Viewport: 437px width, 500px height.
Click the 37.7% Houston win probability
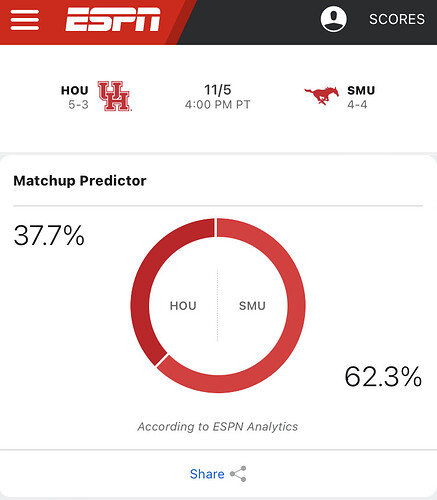[x=49, y=236]
